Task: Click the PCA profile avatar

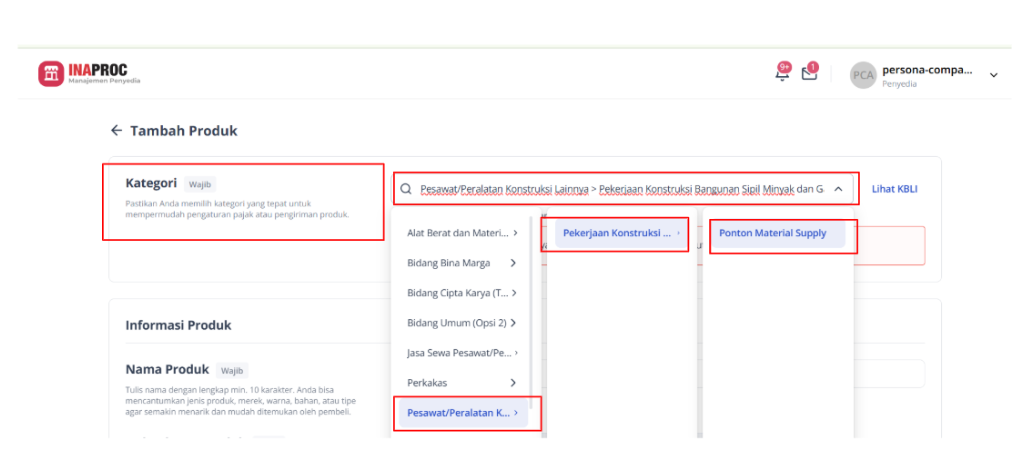Action: click(x=863, y=75)
